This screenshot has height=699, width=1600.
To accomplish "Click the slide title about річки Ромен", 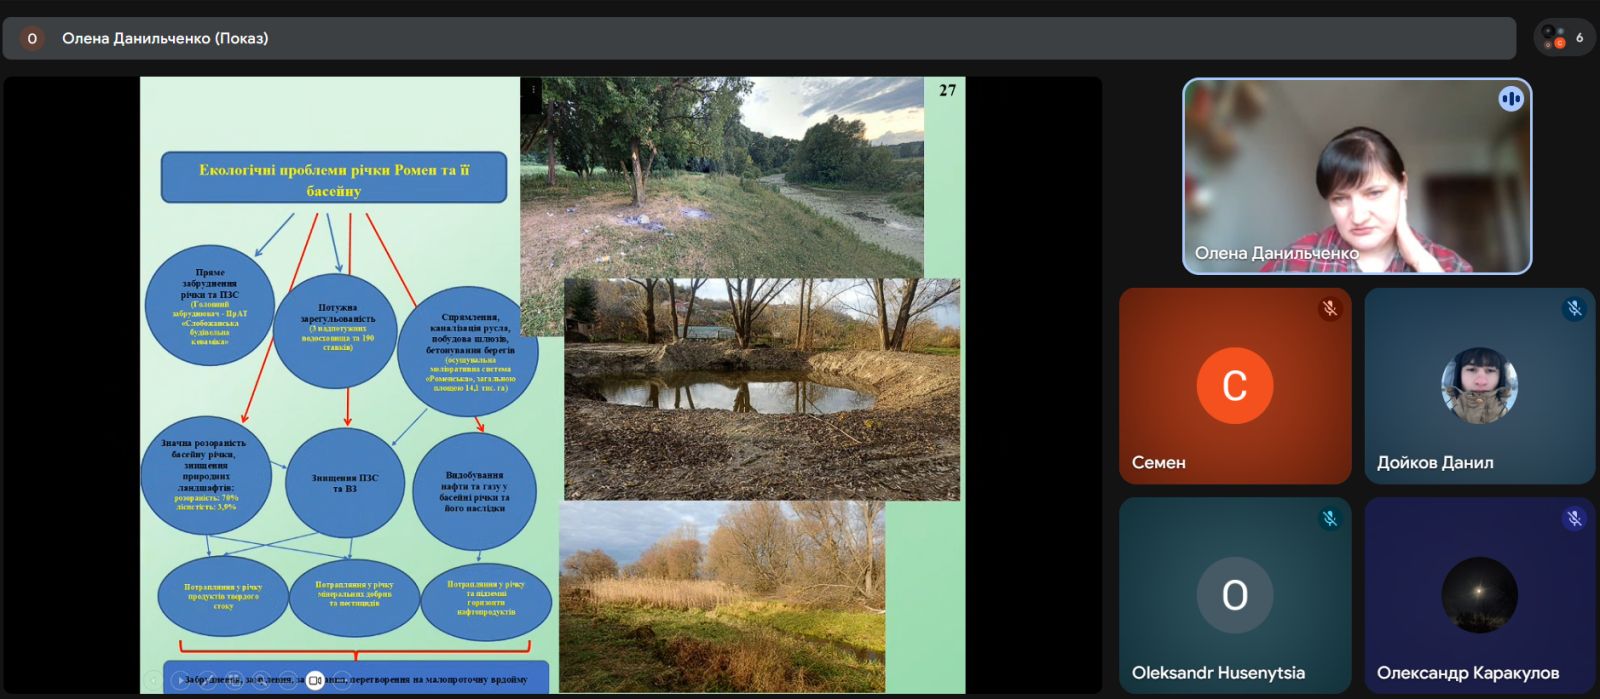I will 334,179.
